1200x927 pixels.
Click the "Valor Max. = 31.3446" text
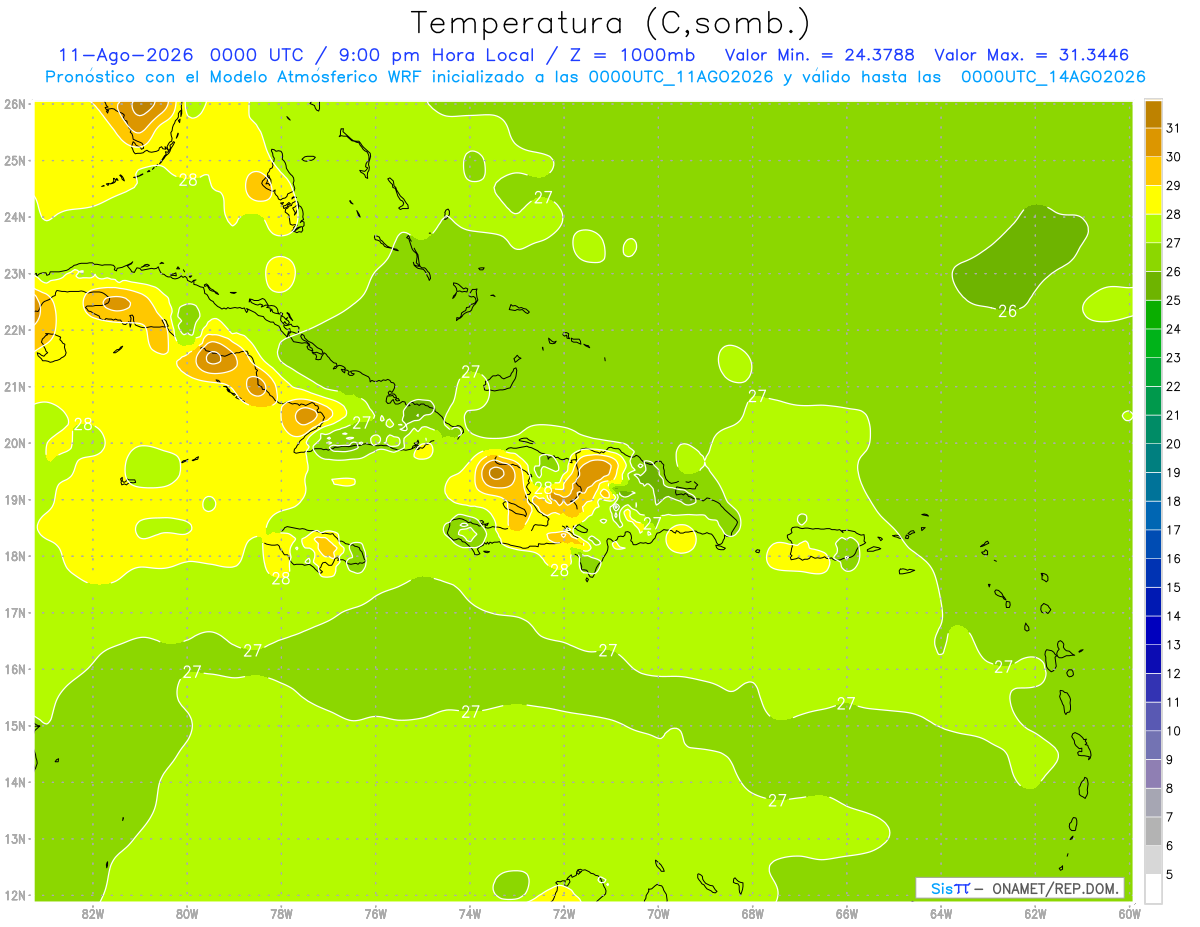[x=1032, y=55]
